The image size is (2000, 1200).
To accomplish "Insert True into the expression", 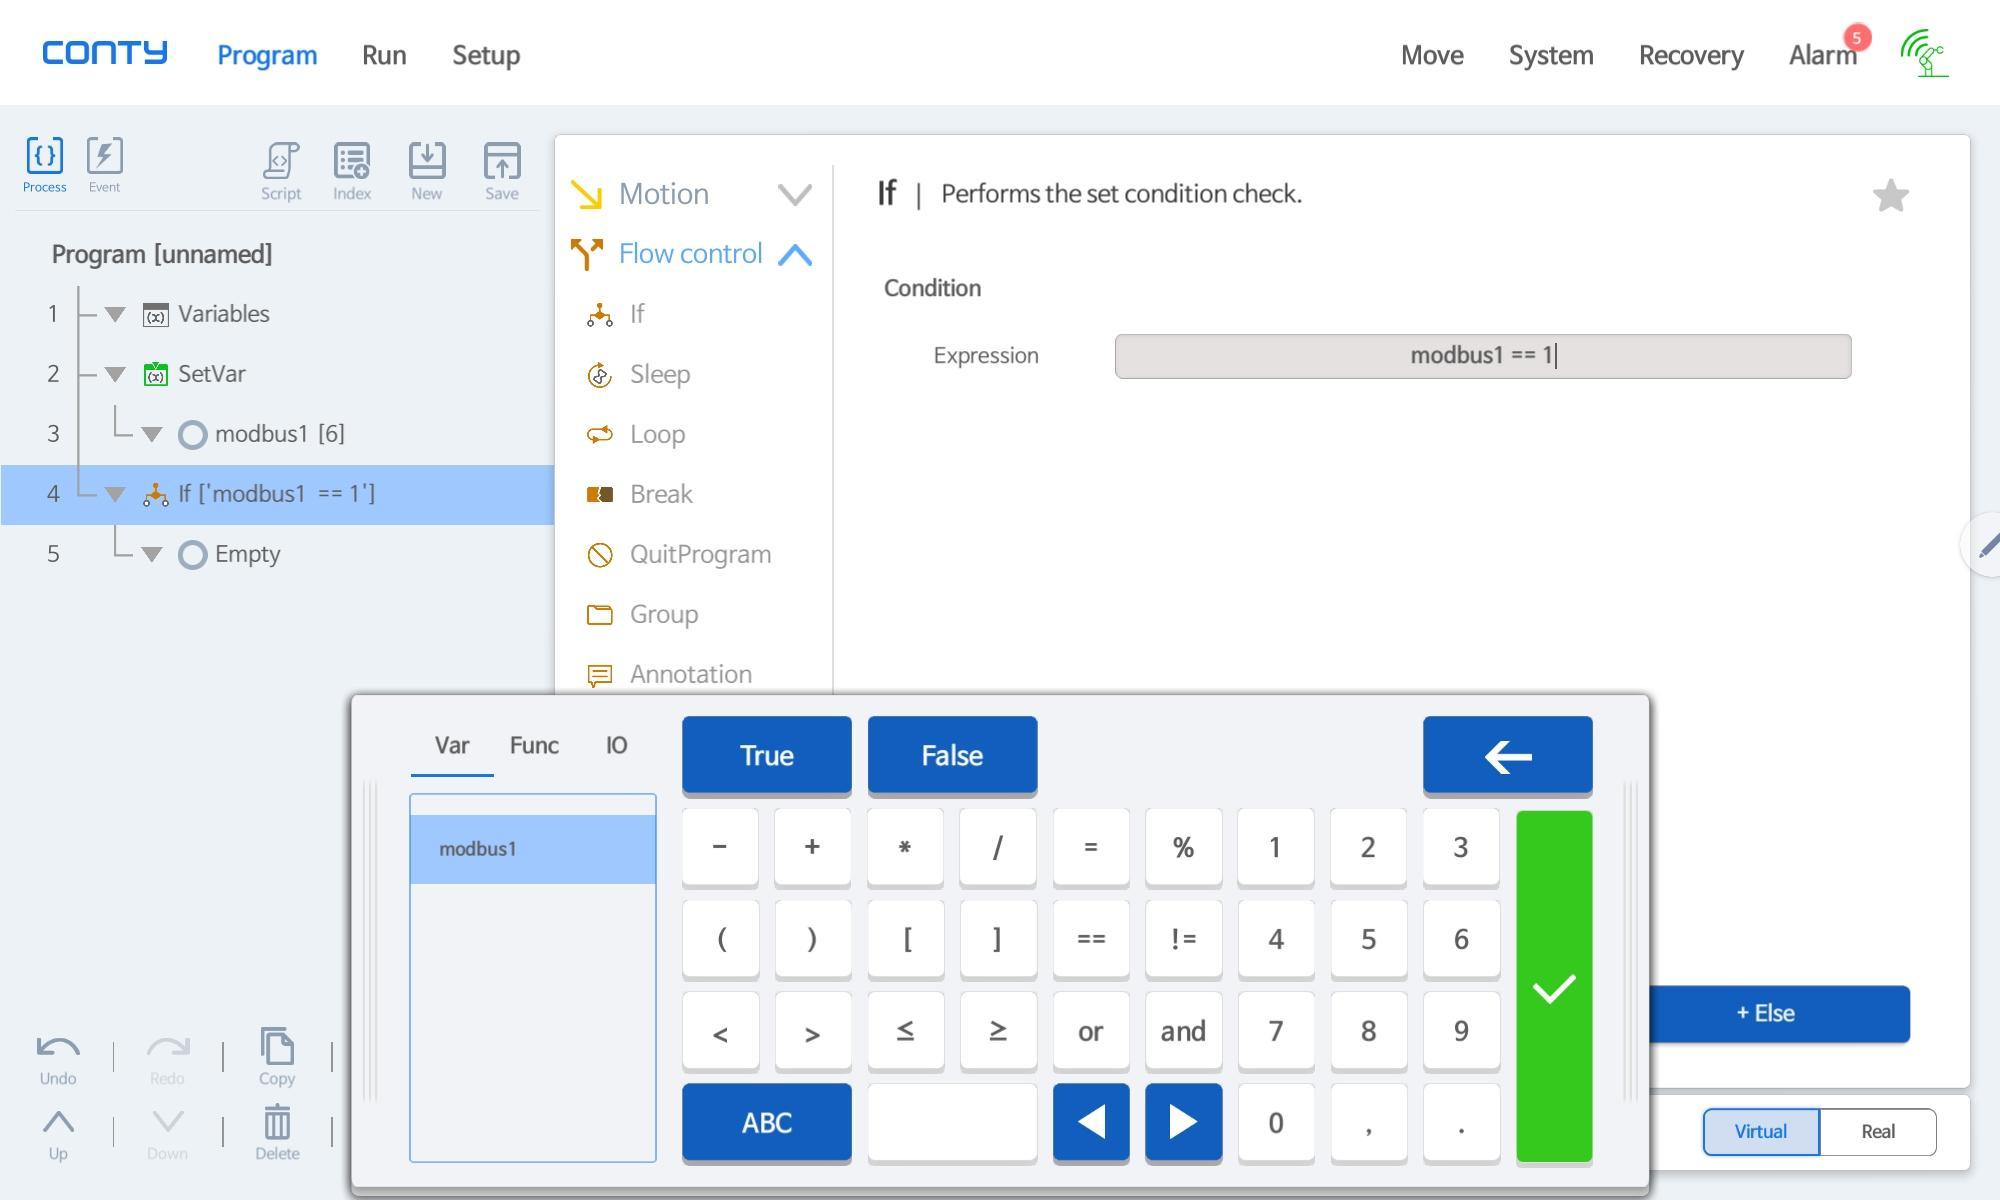I will pyautogui.click(x=767, y=755).
